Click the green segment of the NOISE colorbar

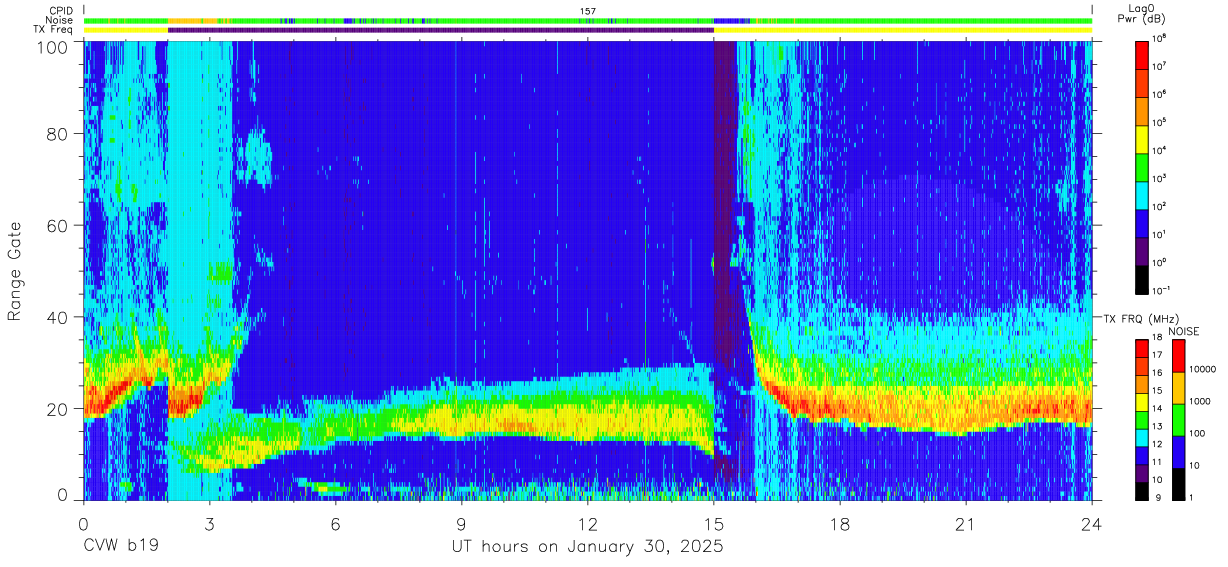pyautogui.click(x=1178, y=418)
